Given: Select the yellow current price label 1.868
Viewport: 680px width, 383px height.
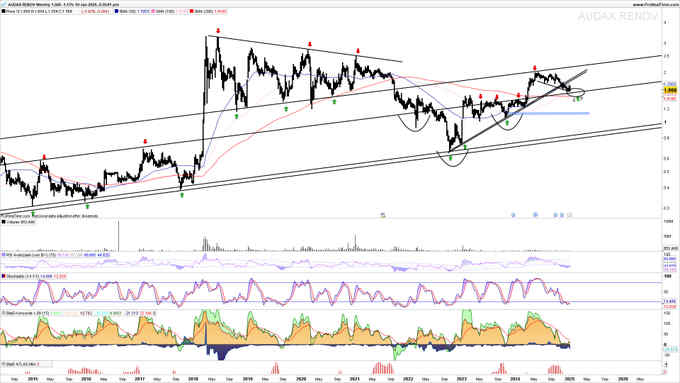Looking at the screenshot, I should pyautogui.click(x=670, y=90).
